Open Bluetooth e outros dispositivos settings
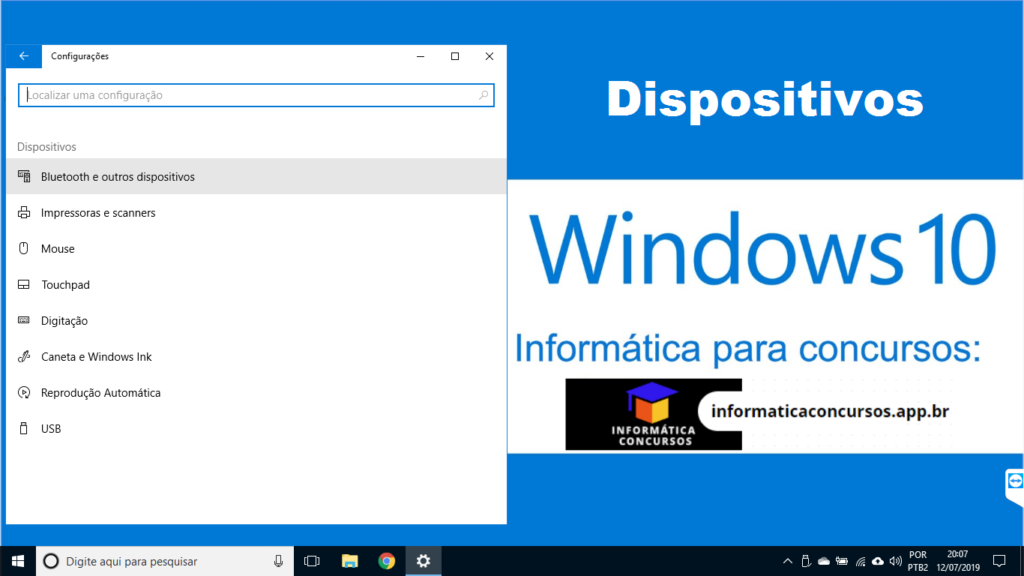 [x=118, y=177]
